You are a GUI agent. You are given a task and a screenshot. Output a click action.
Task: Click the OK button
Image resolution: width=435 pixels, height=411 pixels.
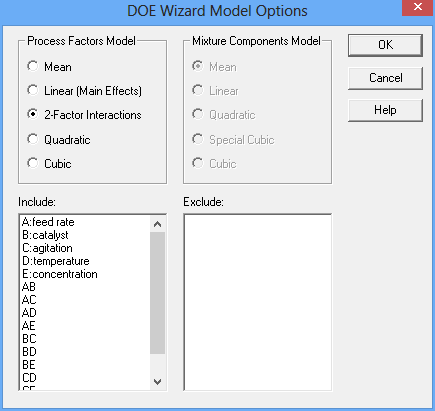(385, 45)
